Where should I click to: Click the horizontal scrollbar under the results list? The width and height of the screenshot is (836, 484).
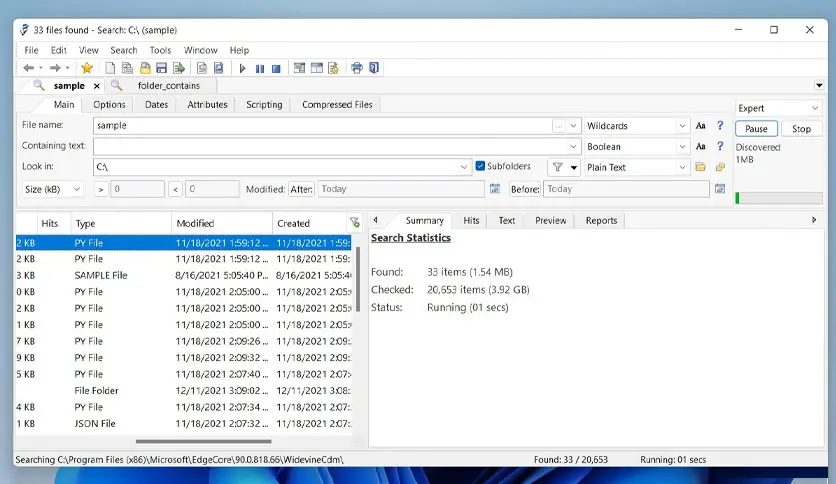click(x=203, y=441)
